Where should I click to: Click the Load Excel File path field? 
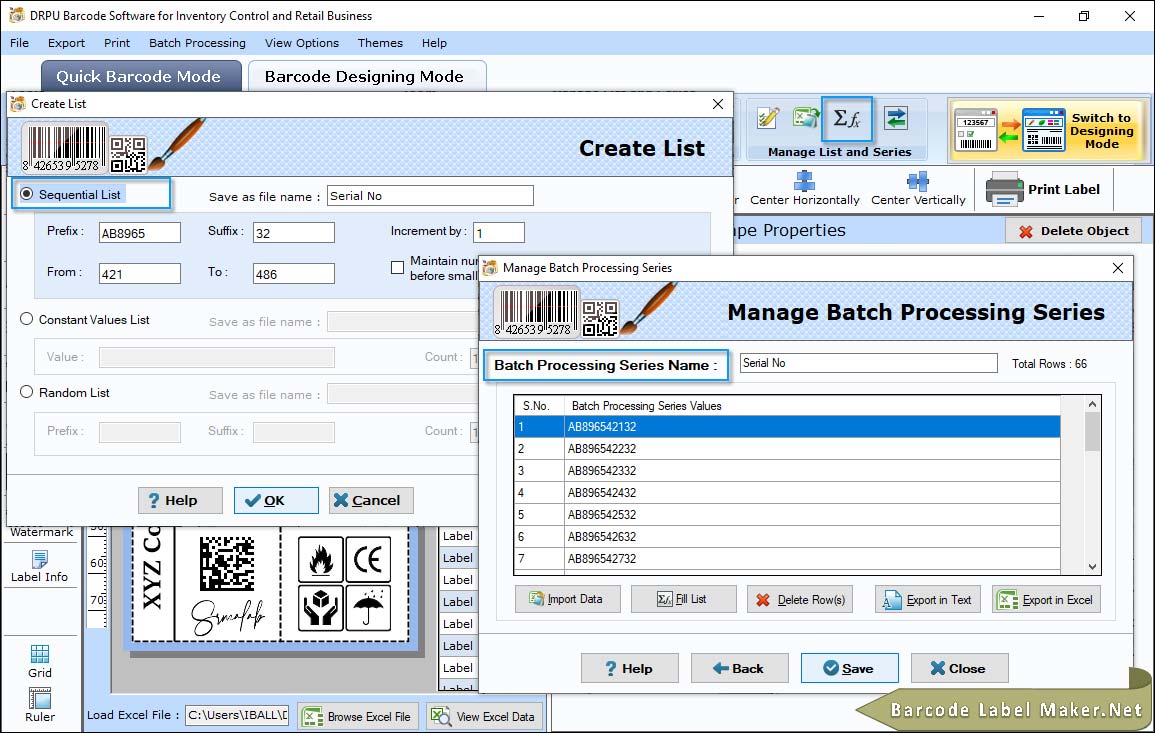(x=236, y=715)
